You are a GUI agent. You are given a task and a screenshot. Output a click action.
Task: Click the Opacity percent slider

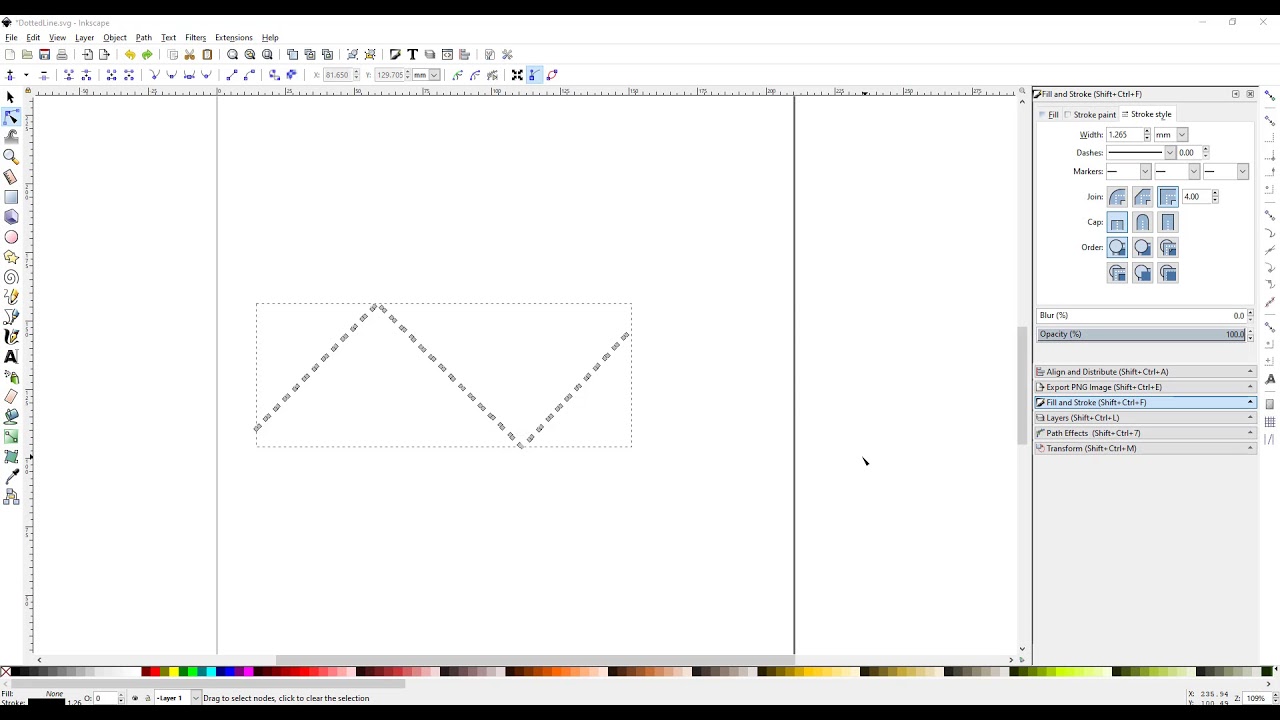[x=1141, y=334]
